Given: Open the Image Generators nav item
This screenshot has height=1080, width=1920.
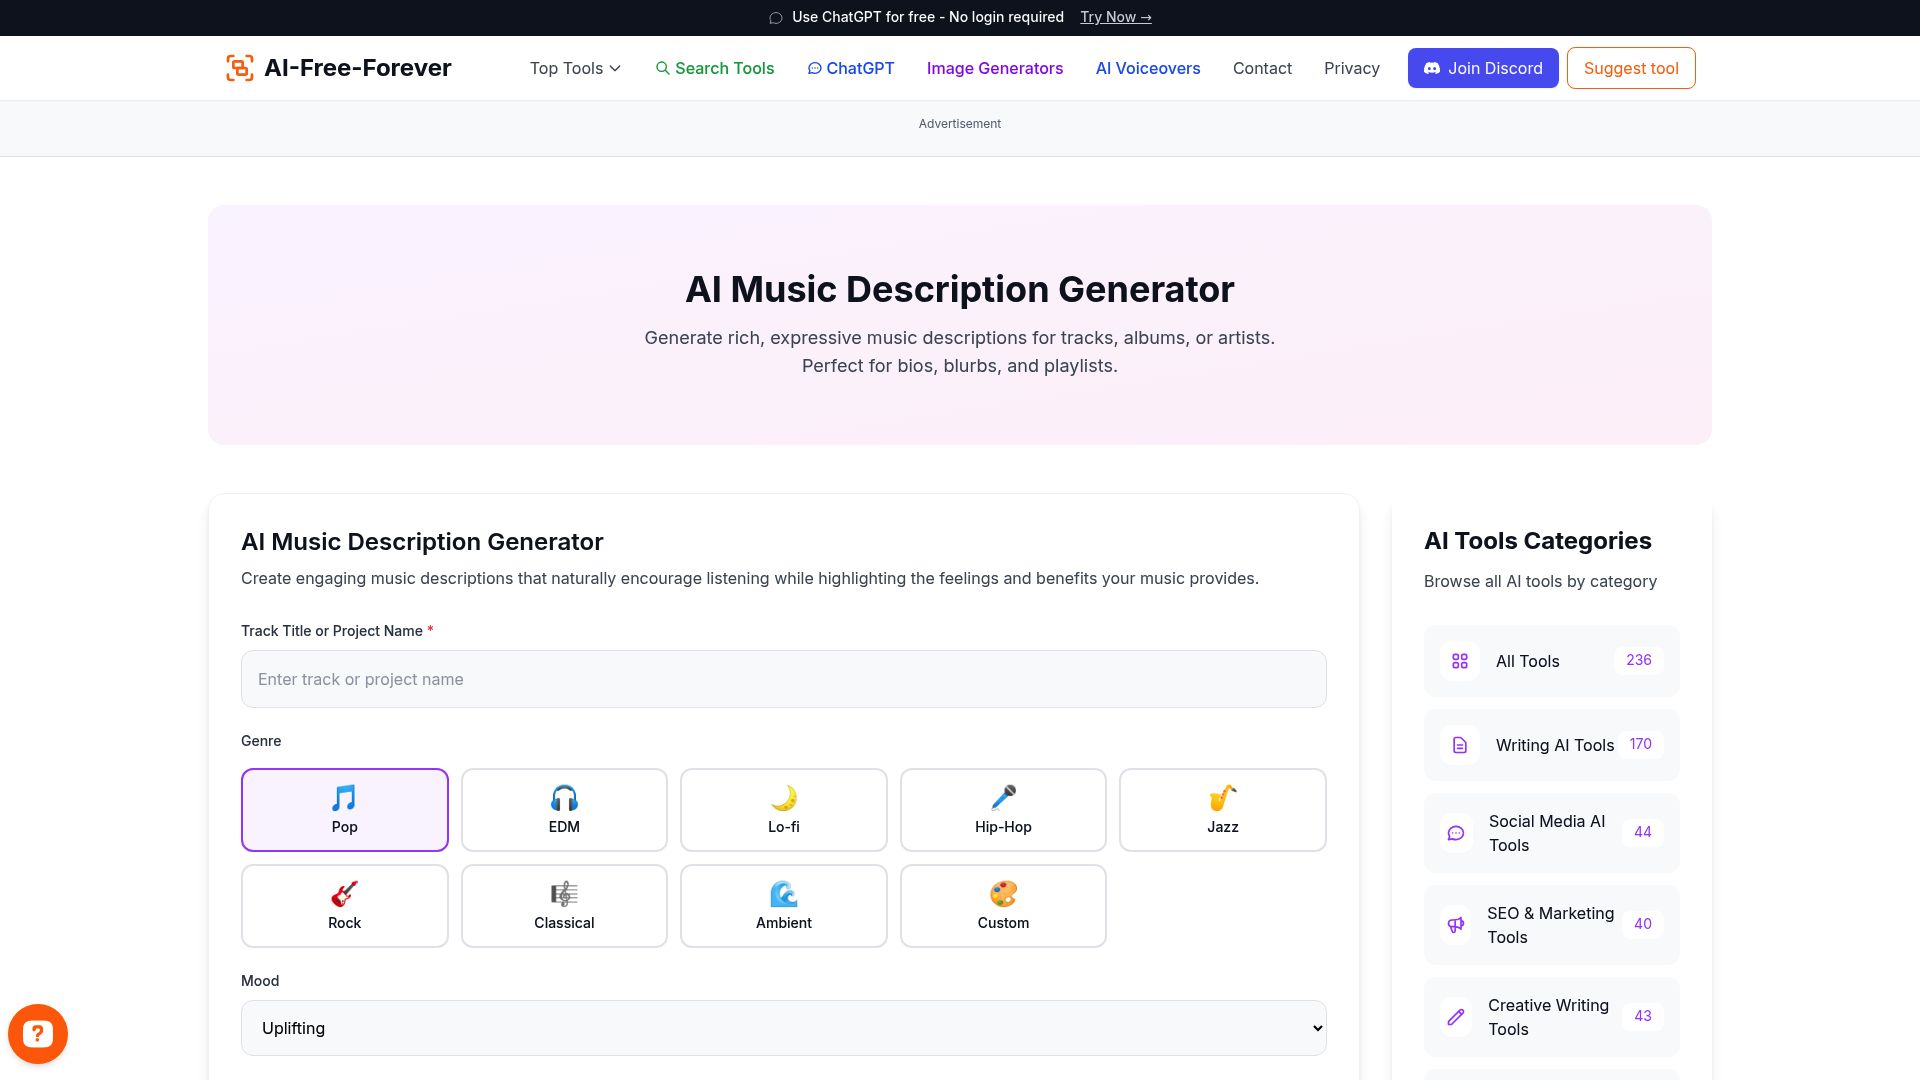Looking at the screenshot, I should tap(995, 68).
